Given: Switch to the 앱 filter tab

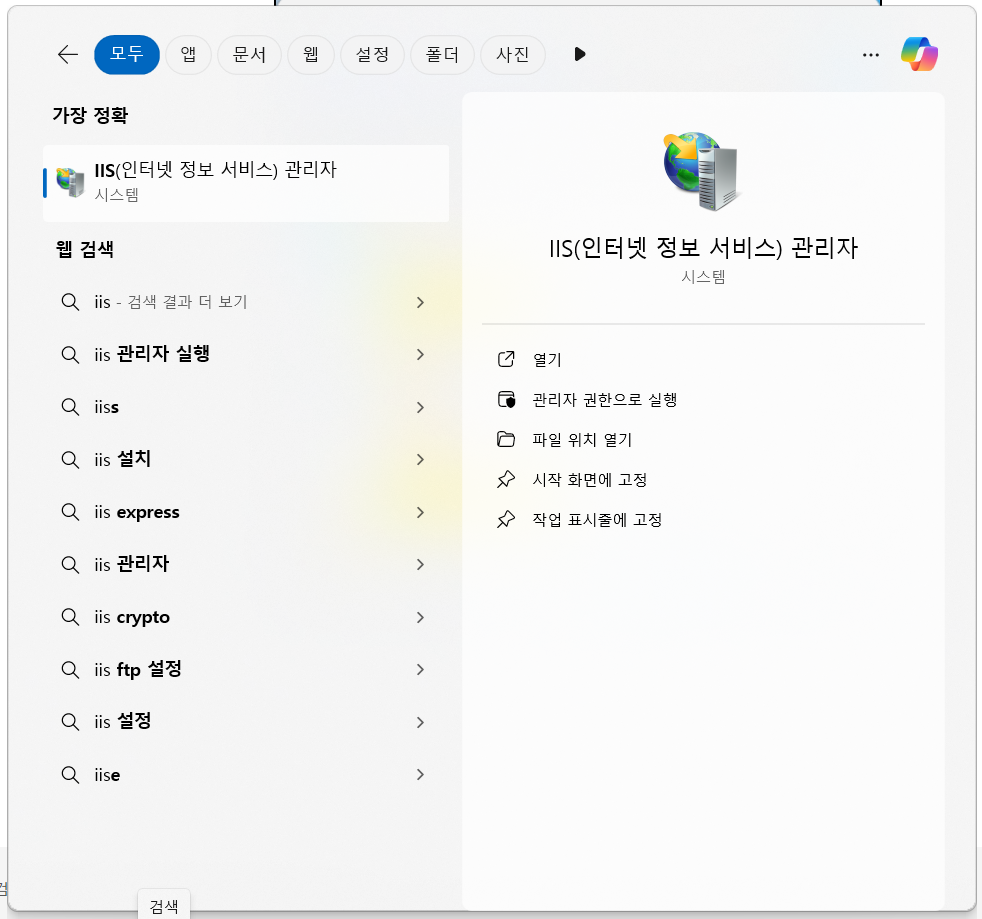Looking at the screenshot, I should coord(188,55).
